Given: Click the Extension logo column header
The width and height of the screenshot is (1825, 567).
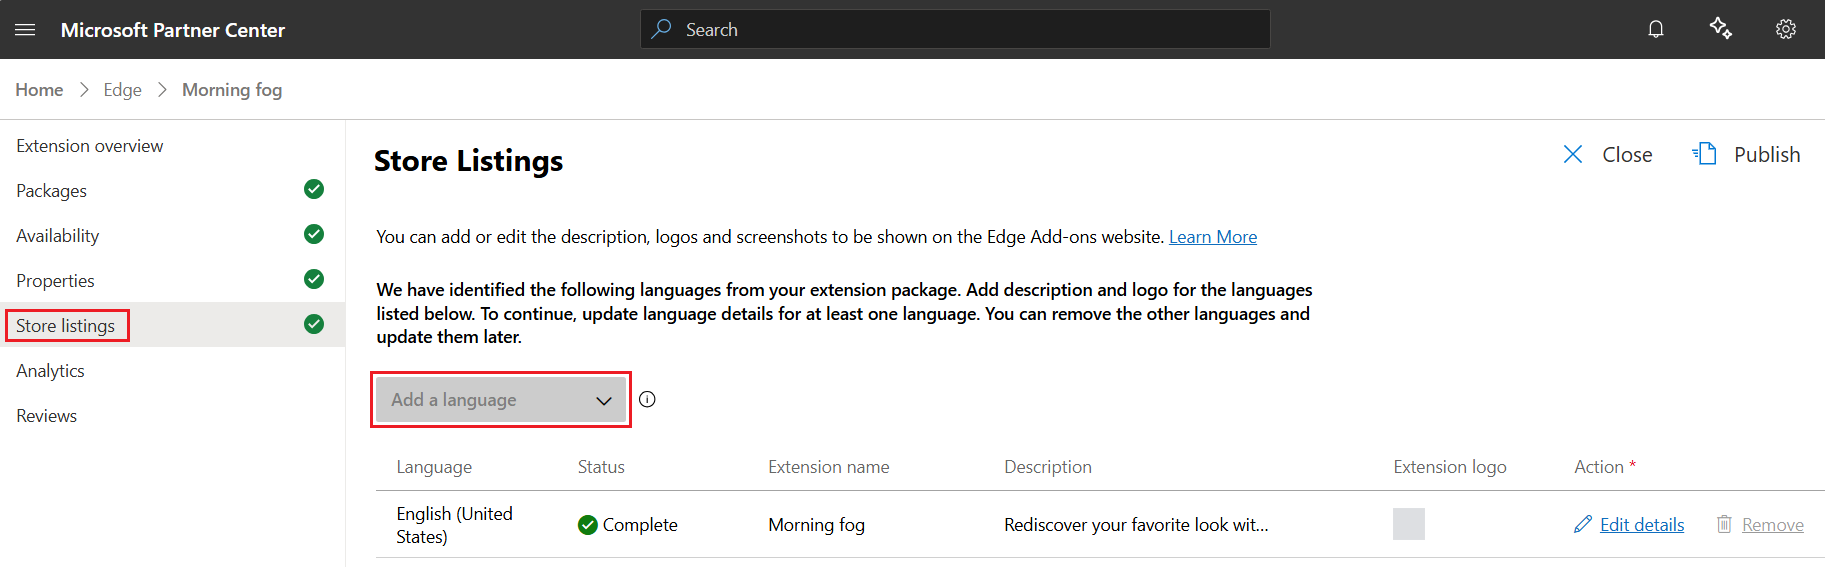Looking at the screenshot, I should [x=1450, y=467].
